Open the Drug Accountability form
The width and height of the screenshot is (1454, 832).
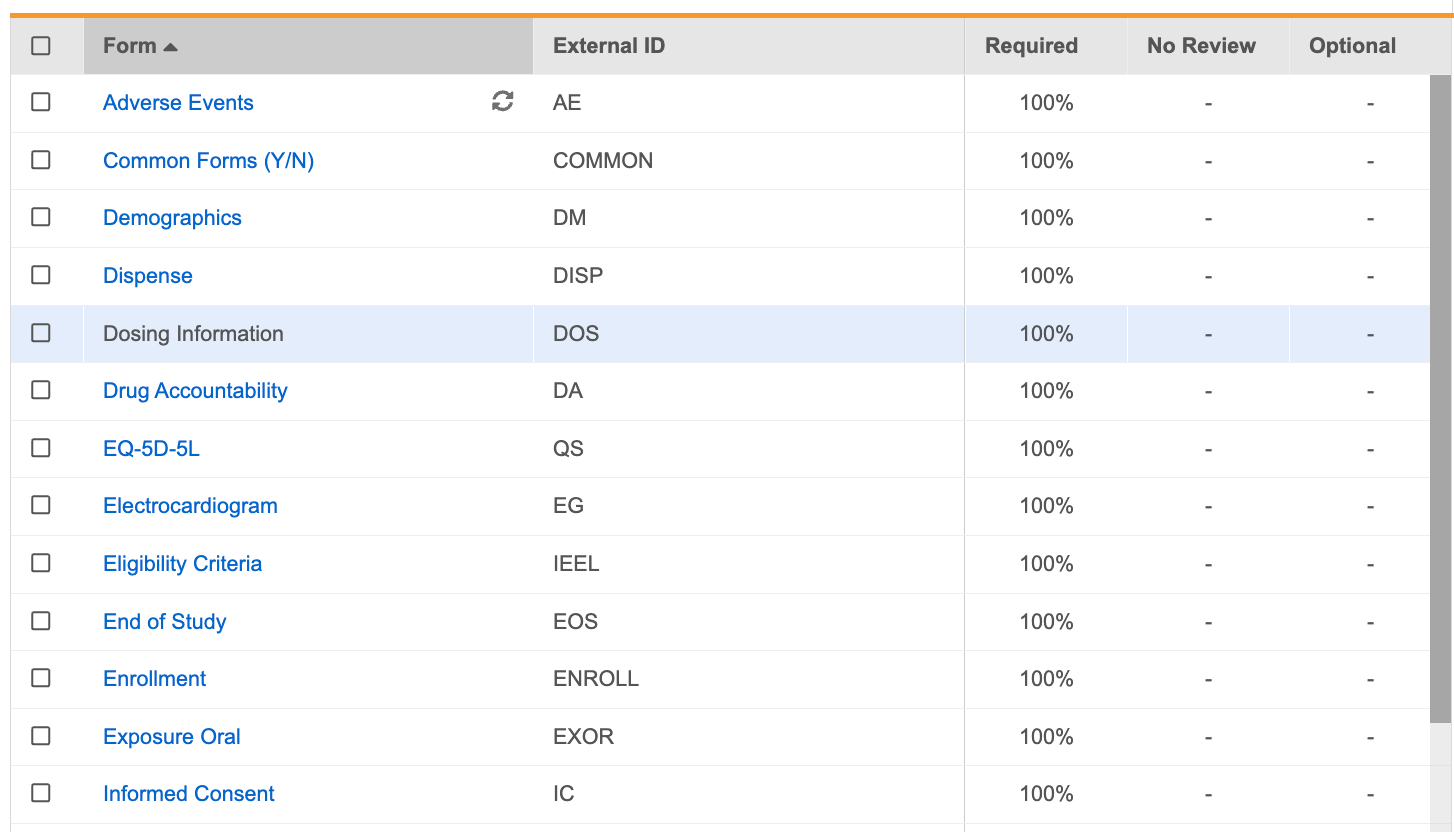195,391
